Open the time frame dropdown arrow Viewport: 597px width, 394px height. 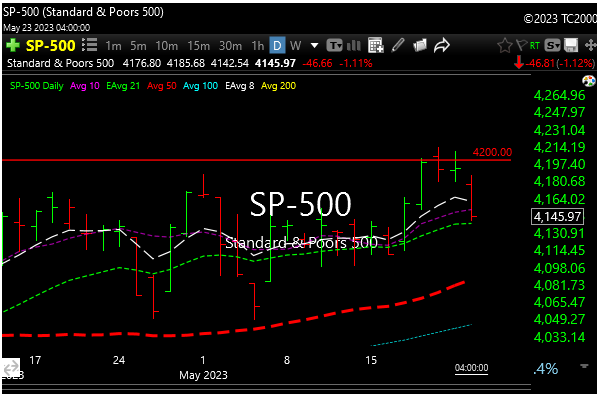314,46
